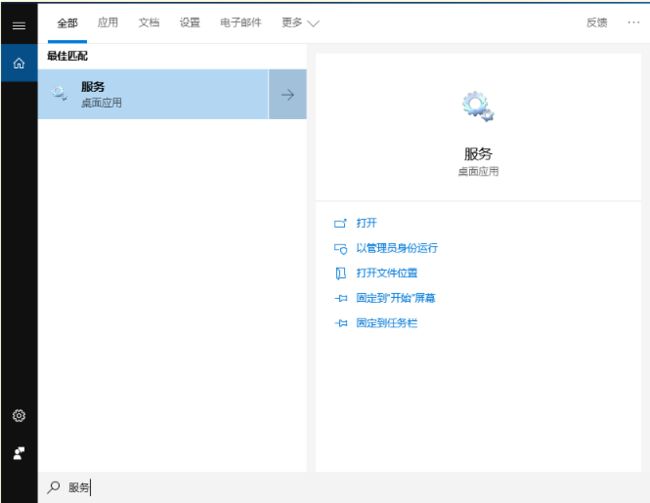Switch to the 电子邮件 tab

240,22
